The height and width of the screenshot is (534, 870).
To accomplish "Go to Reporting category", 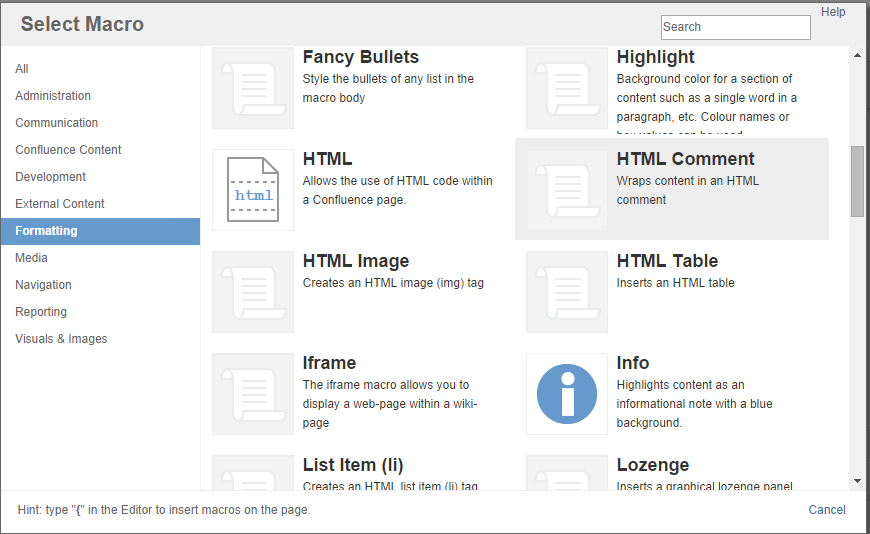I will tap(100, 312).
